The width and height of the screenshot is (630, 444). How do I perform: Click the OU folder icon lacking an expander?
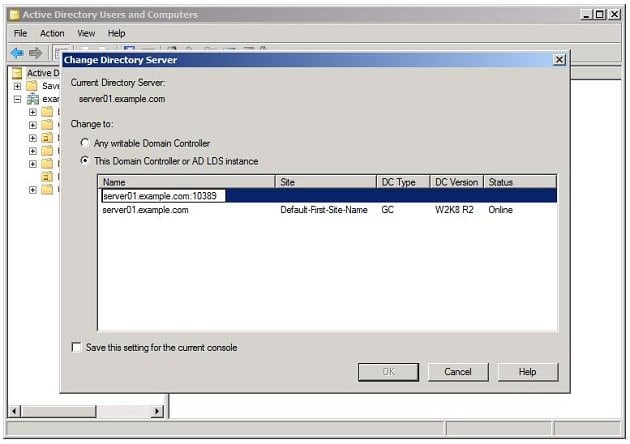(47, 176)
